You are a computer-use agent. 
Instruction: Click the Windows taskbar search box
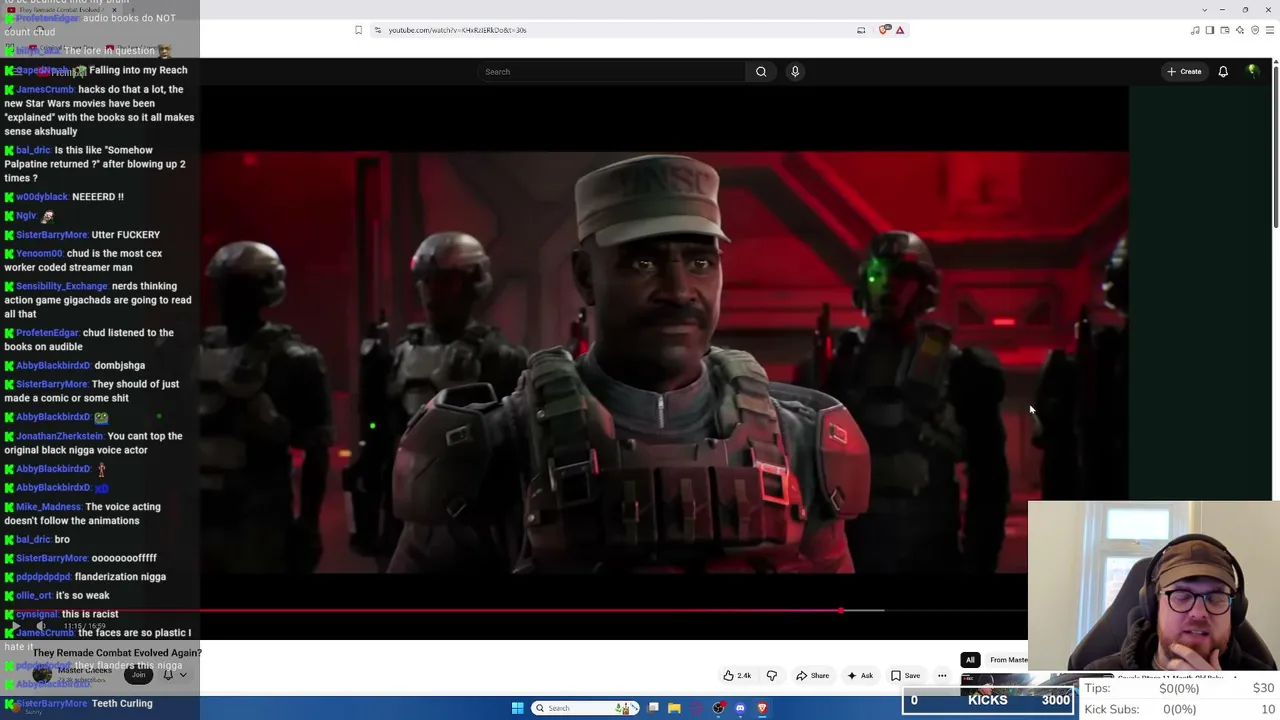click(586, 708)
